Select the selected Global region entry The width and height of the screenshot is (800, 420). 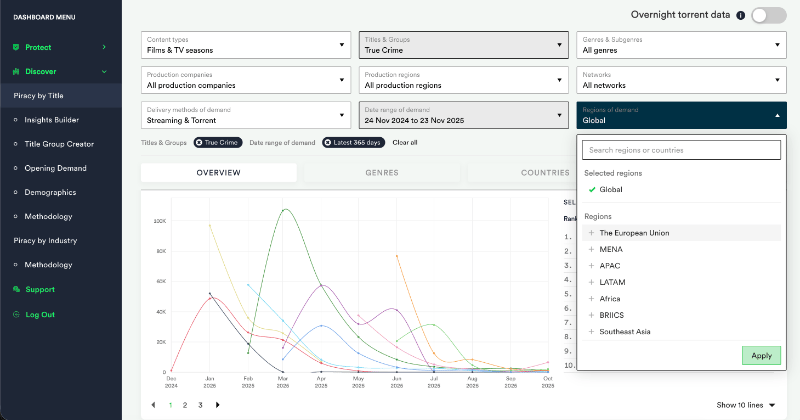pyautogui.click(x=681, y=189)
